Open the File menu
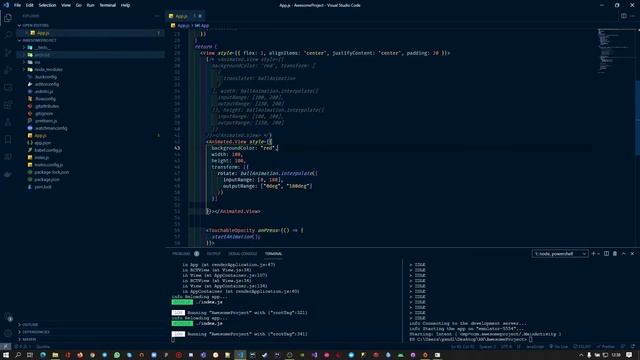The image size is (640, 360). (18, 5)
